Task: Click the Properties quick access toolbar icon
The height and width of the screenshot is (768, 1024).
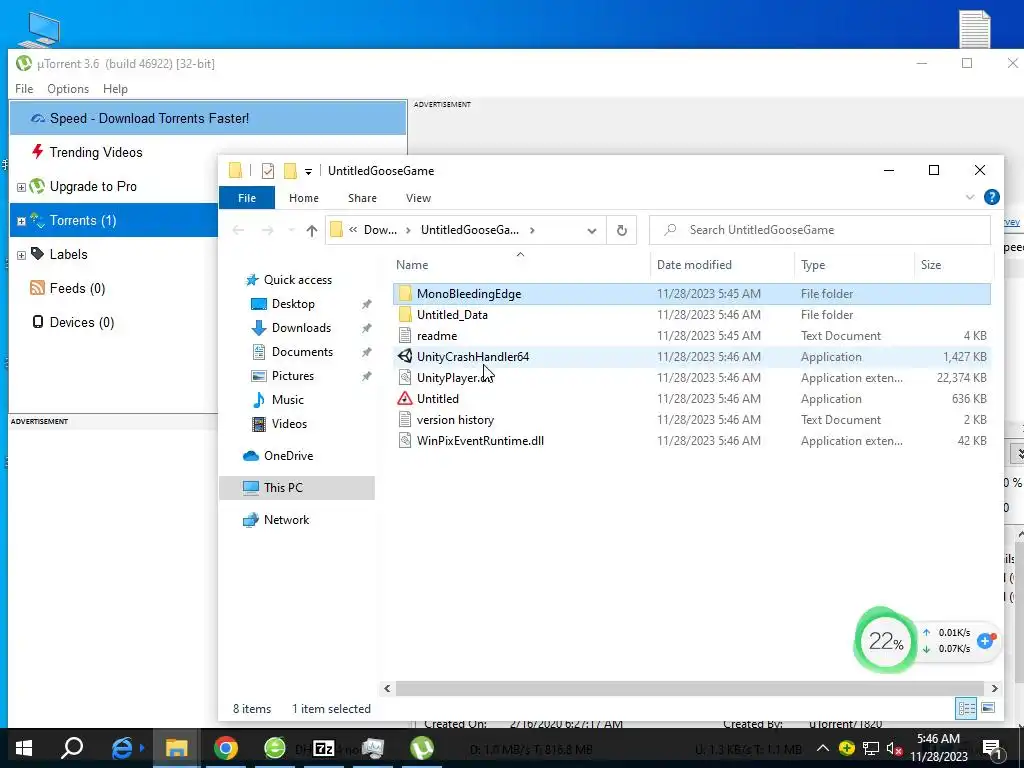Action: click(x=268, y=171)
